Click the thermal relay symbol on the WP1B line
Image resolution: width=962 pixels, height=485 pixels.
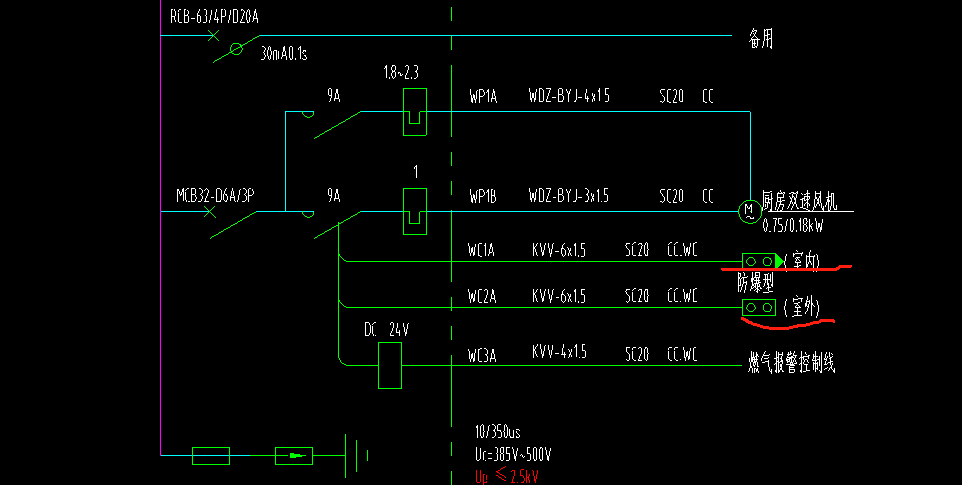pos(415,212)
